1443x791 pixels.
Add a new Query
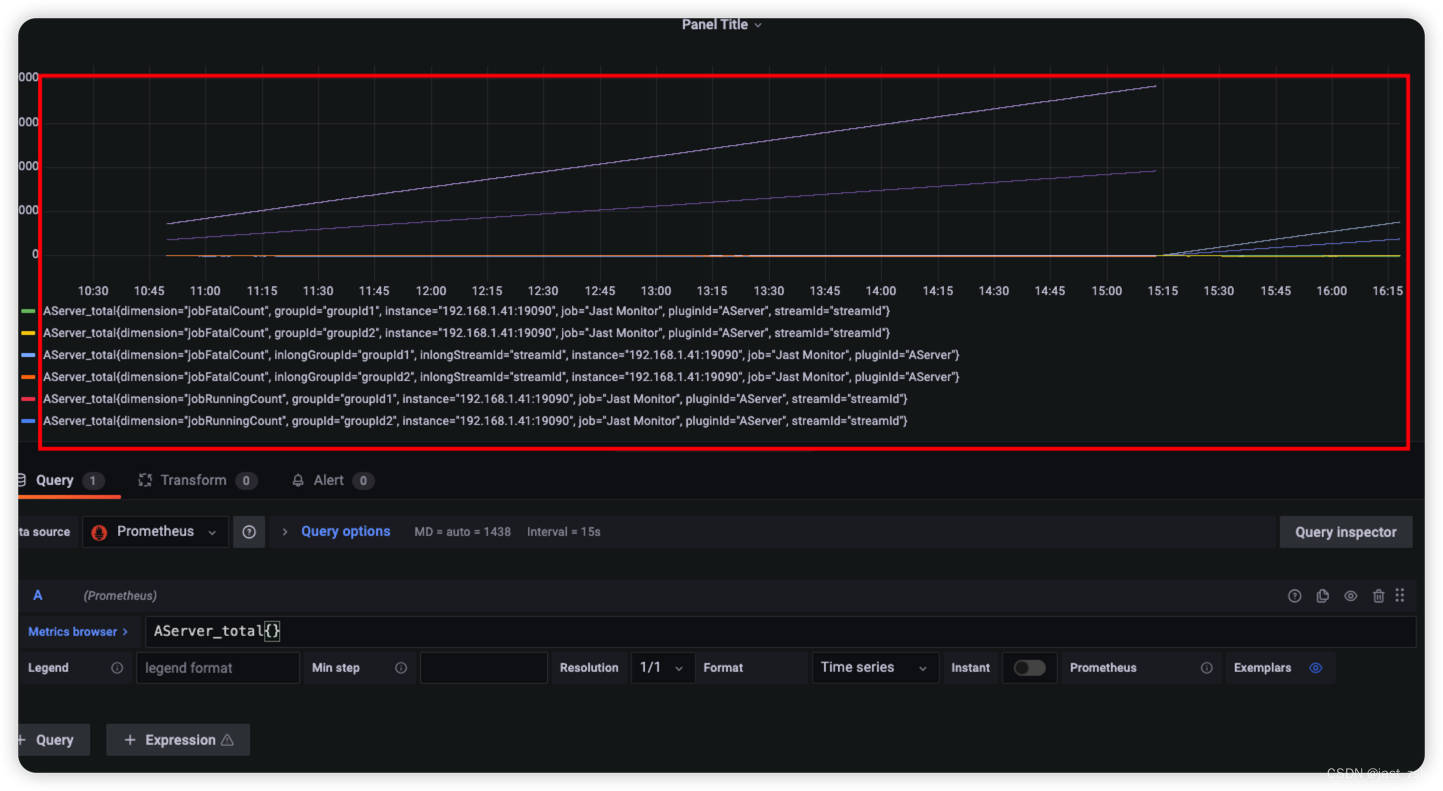[53, 740]
